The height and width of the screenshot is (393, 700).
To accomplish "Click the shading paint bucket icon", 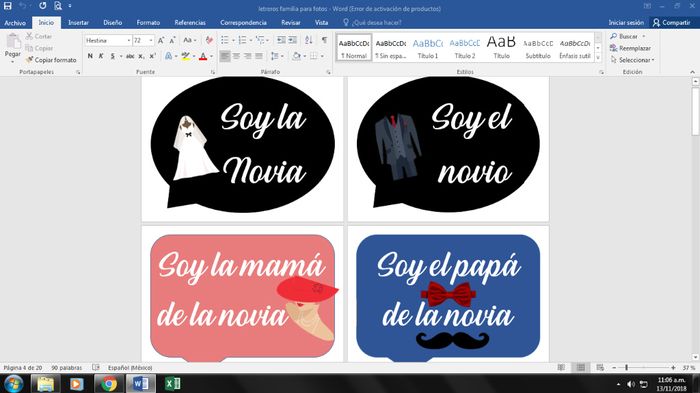I will [296, 56].
